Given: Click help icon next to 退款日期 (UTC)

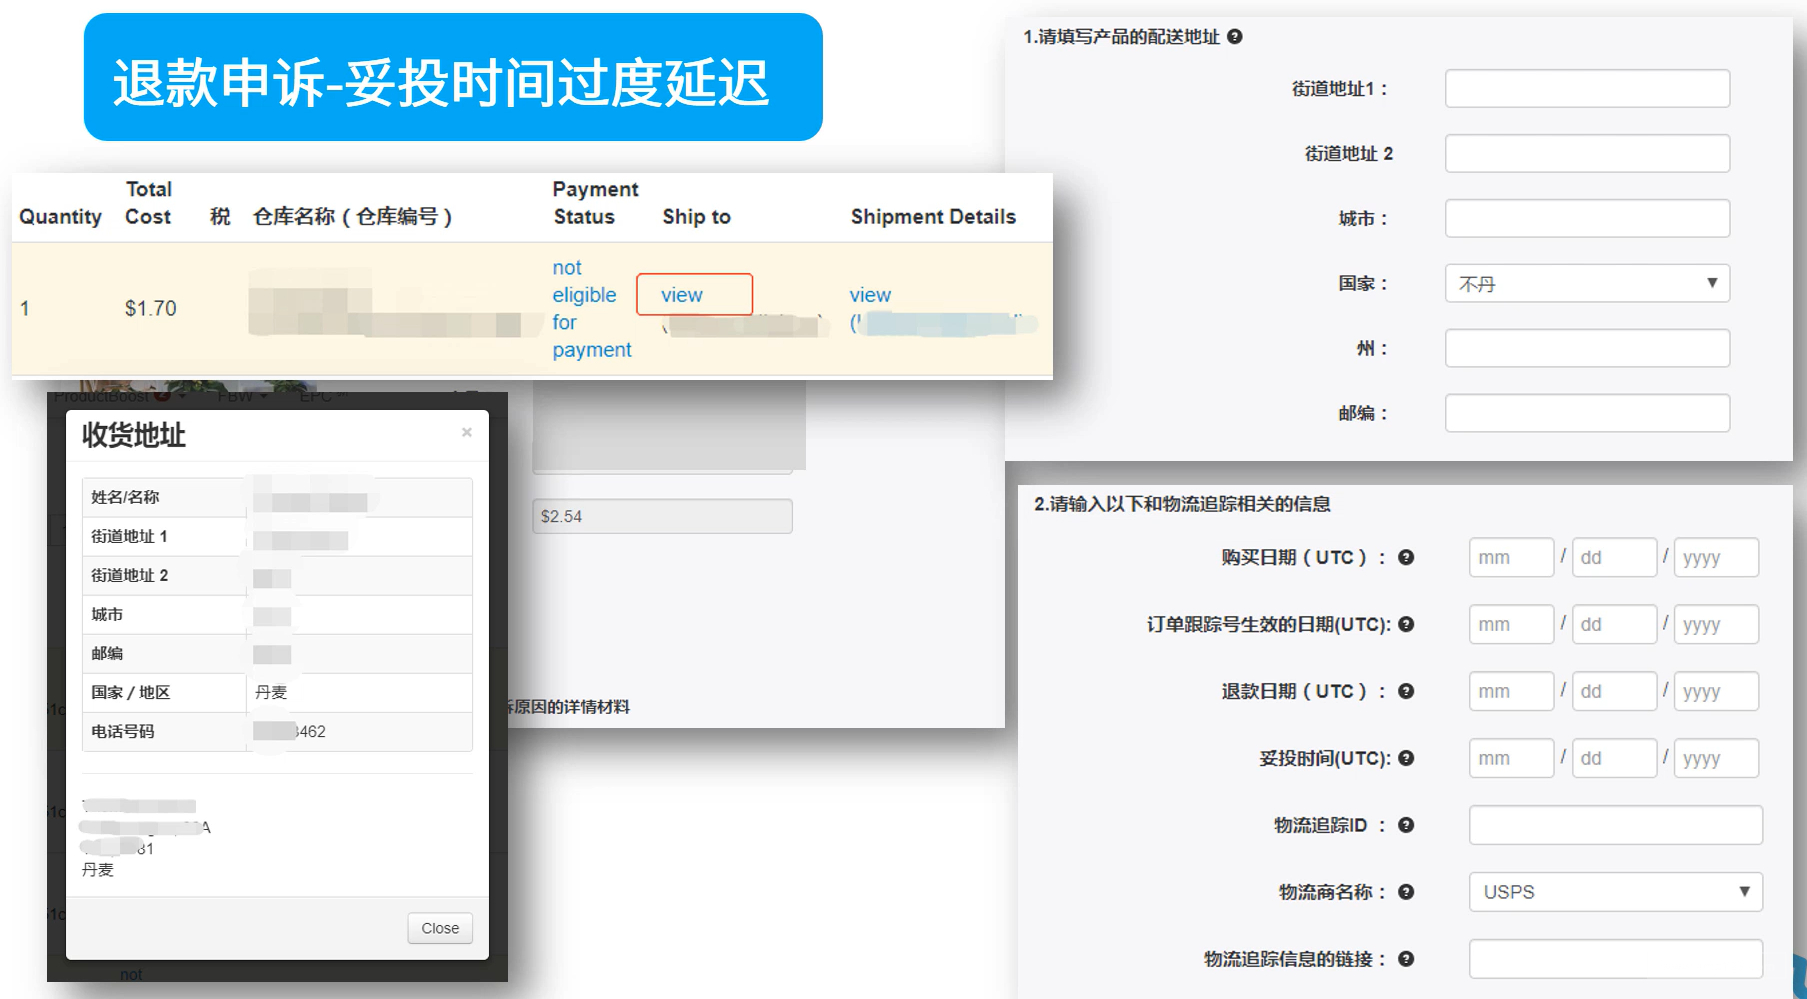Looking at the screenshot, I should point(1406,692).
